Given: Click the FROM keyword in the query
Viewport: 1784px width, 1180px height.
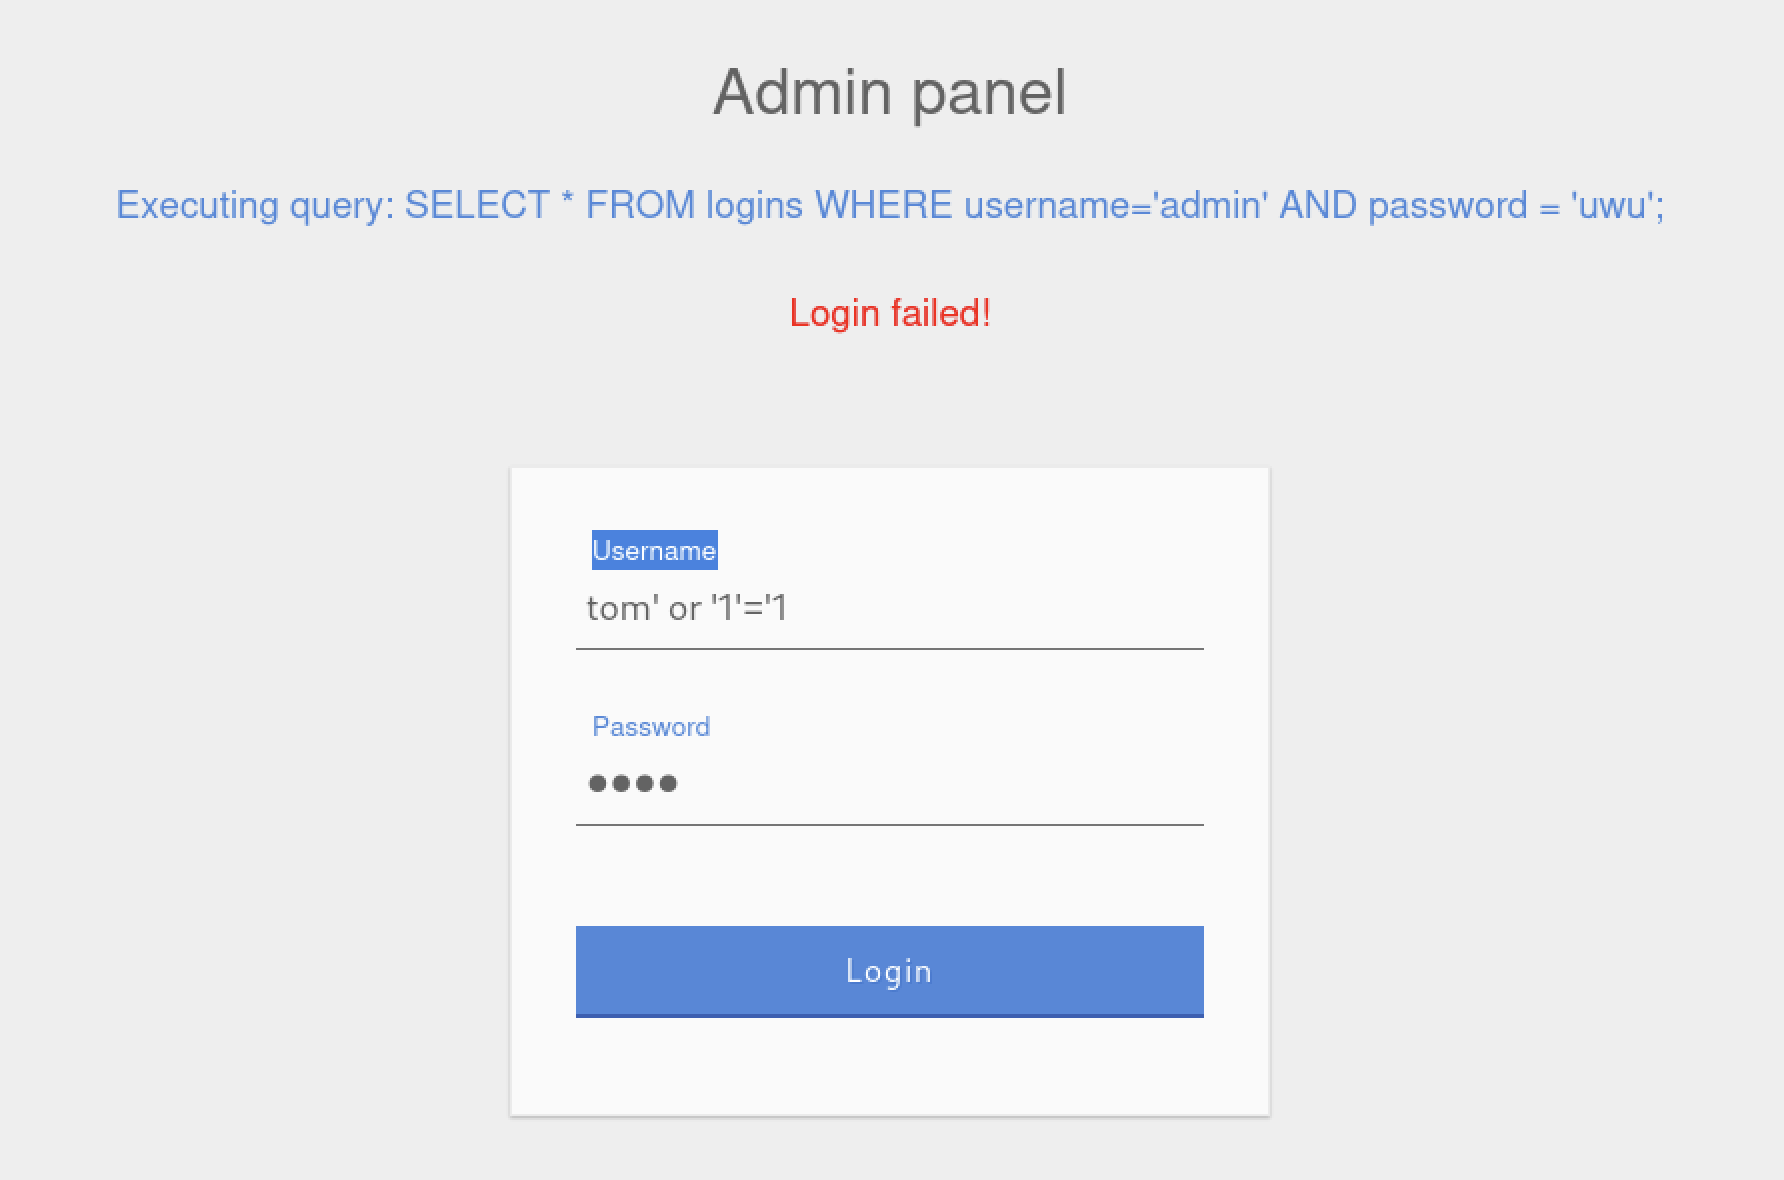Looking at the screenshot, I should [x=640, y=205].
